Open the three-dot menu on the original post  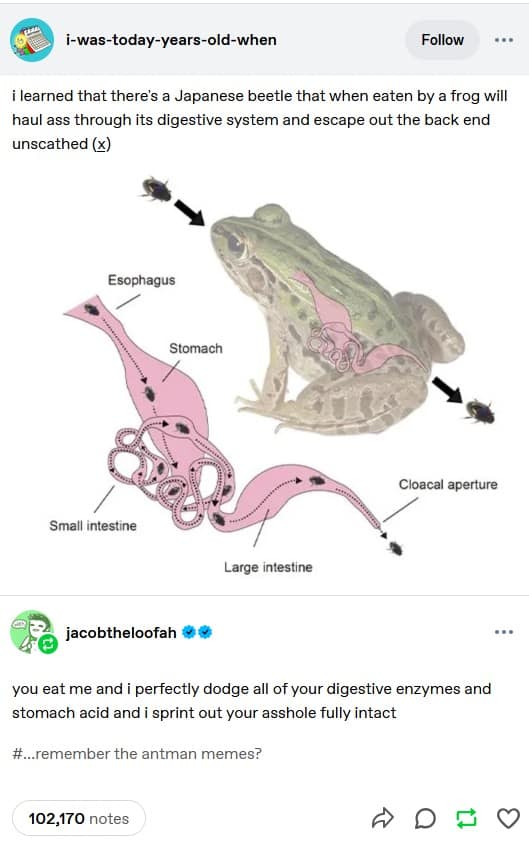pyautogui.click(x=504, y=40)
